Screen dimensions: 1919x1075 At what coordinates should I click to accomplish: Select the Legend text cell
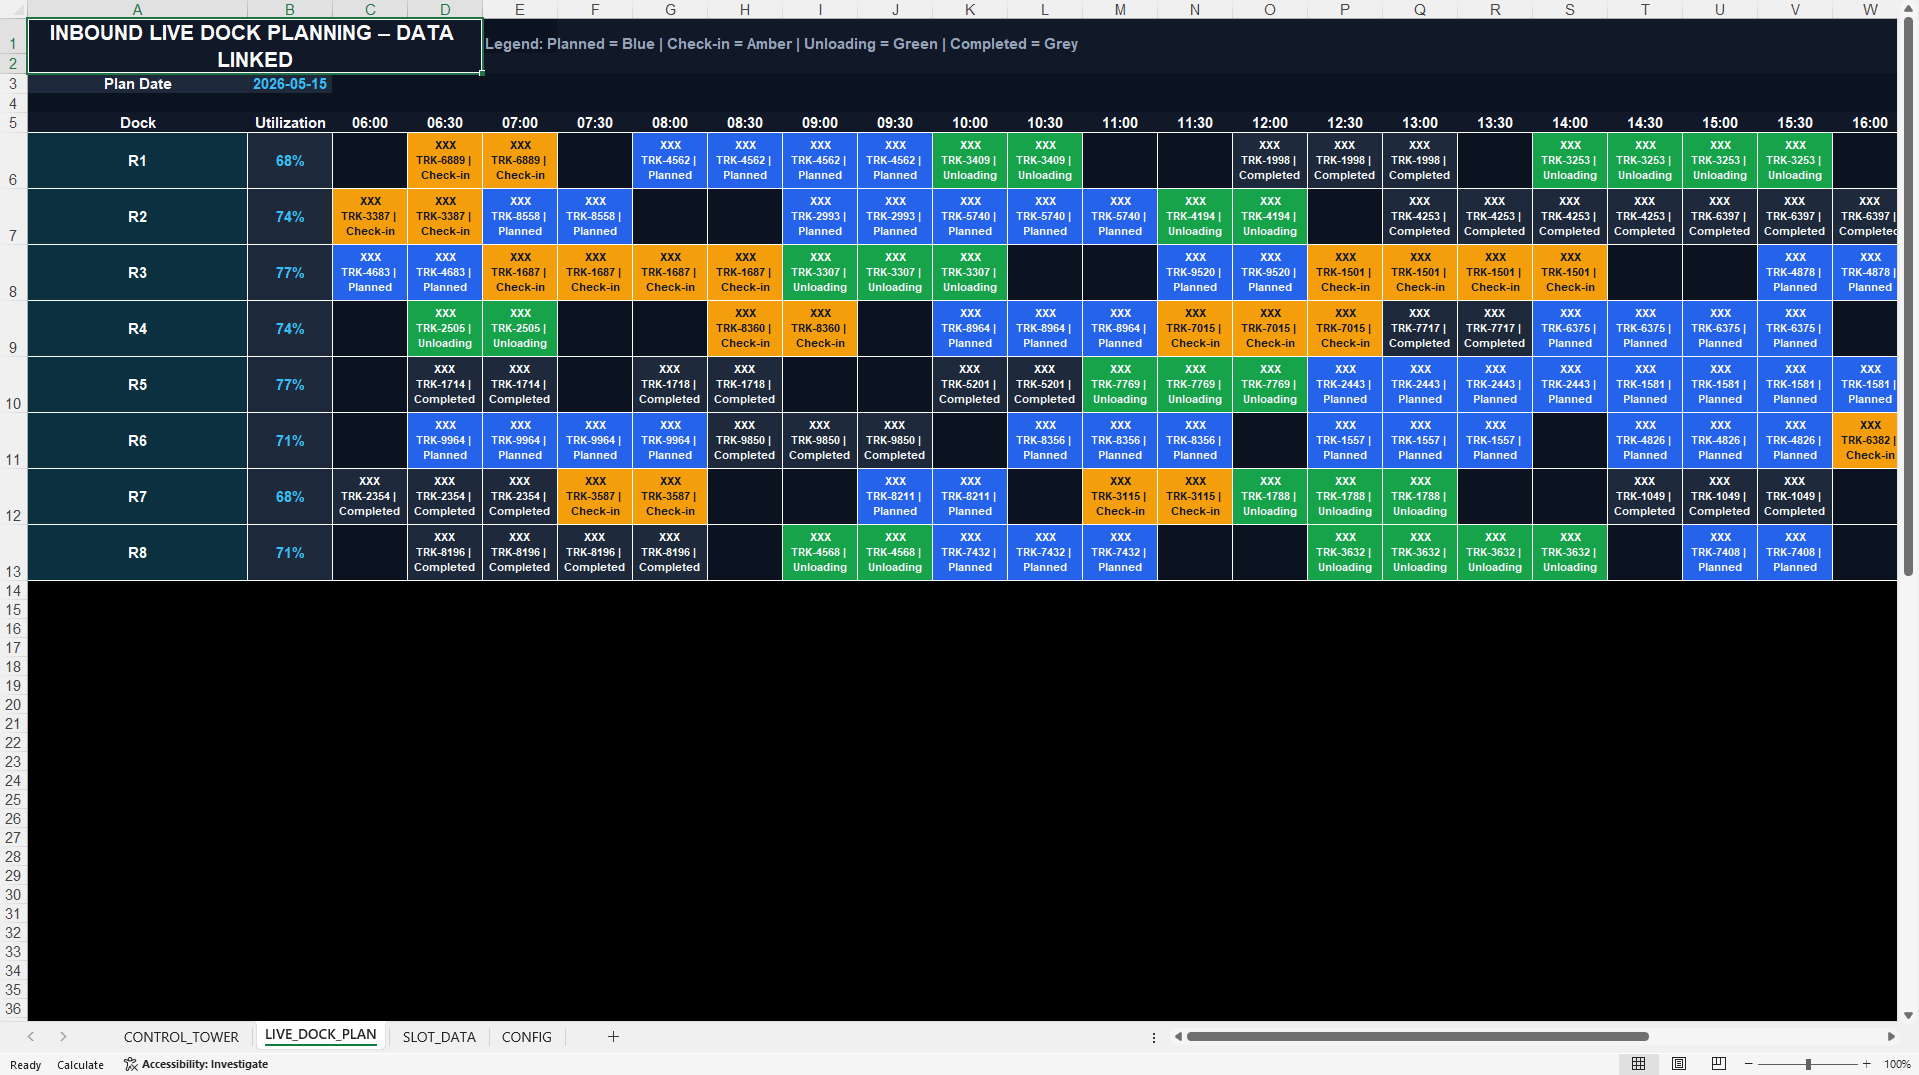[781, 44]
